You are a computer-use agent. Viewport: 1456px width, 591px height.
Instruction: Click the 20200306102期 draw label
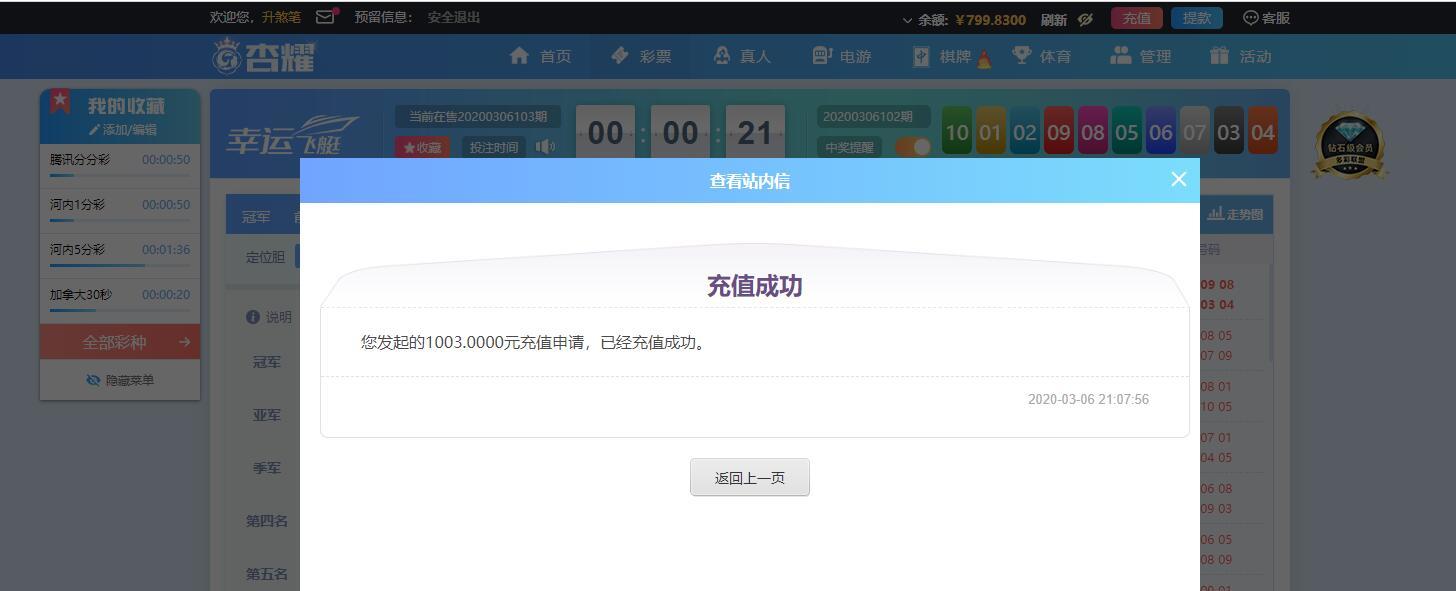coord(875,117)
